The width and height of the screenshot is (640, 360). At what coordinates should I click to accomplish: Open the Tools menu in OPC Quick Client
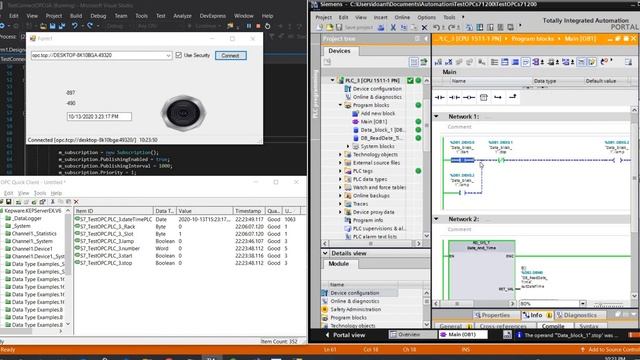pos(40,193)
